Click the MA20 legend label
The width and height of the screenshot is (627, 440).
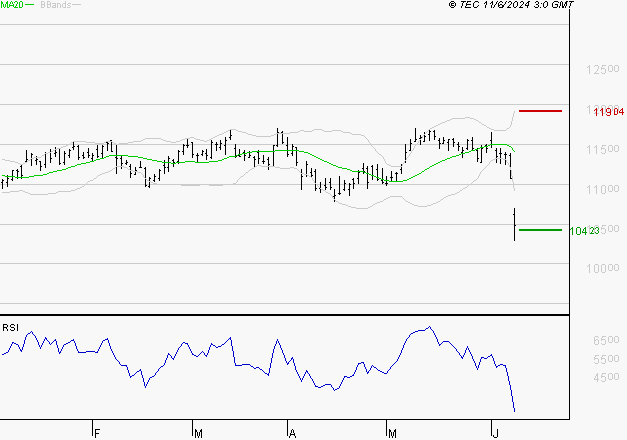click(12, 4)
